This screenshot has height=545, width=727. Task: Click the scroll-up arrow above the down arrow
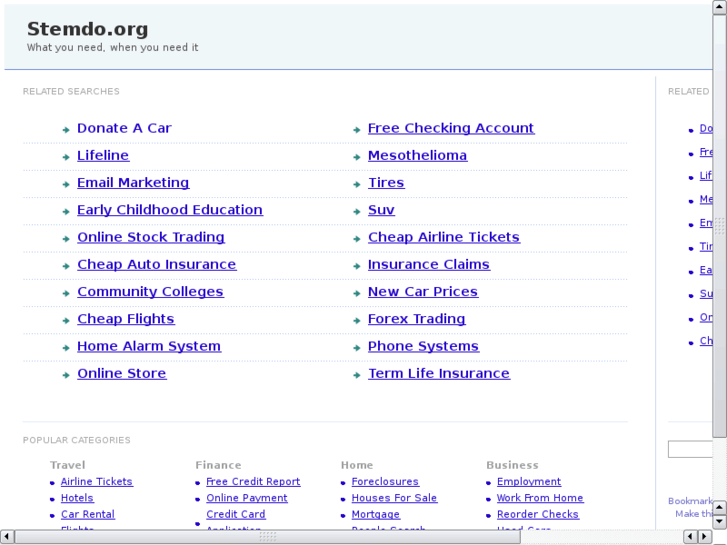[x=719, y=507]
